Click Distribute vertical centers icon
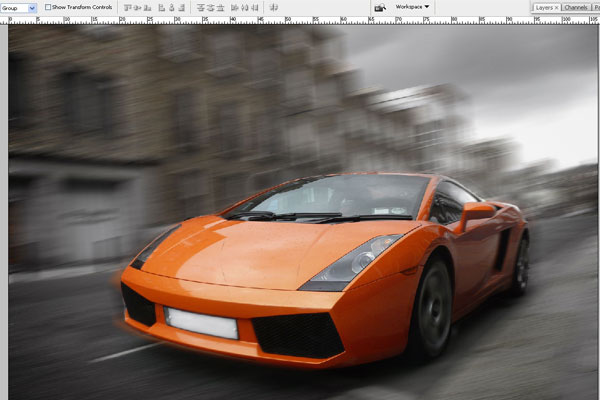 point(210,7)
